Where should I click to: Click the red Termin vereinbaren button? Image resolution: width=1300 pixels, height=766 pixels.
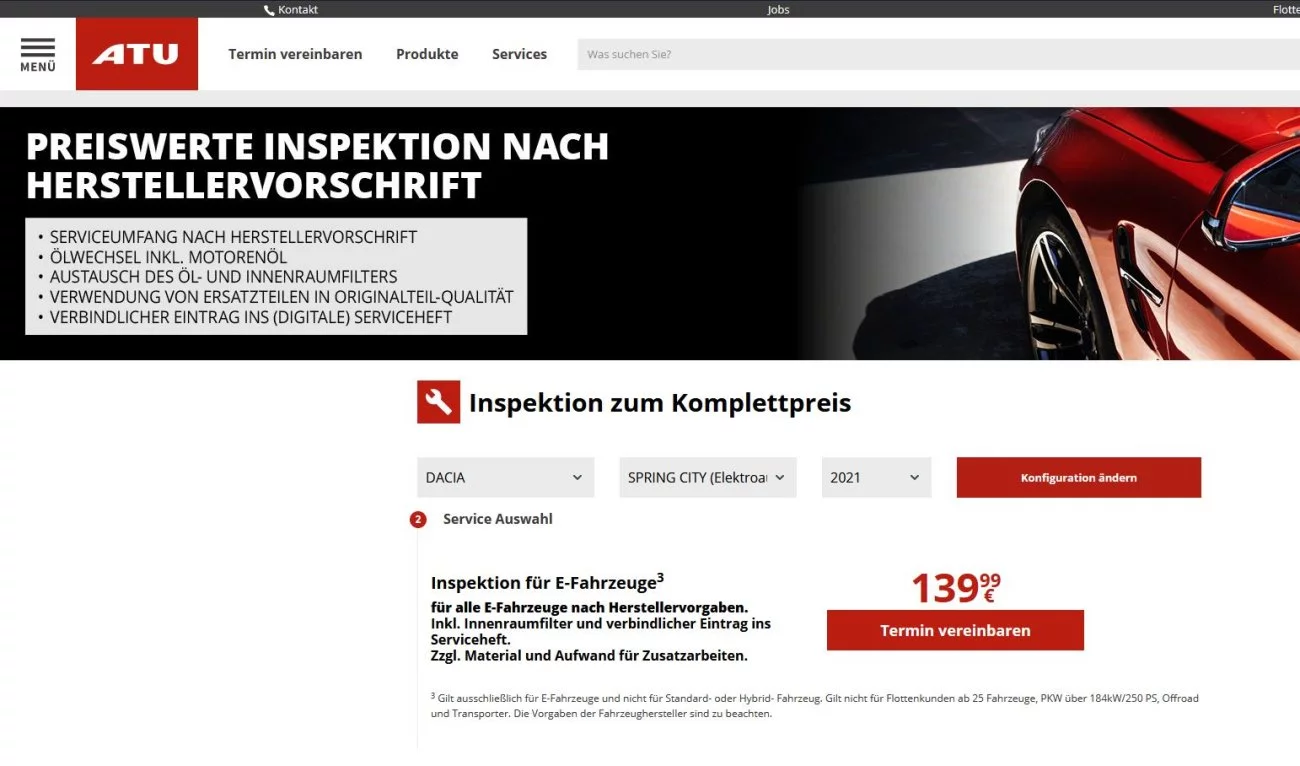pyautogui.click(x=955, y=630)
